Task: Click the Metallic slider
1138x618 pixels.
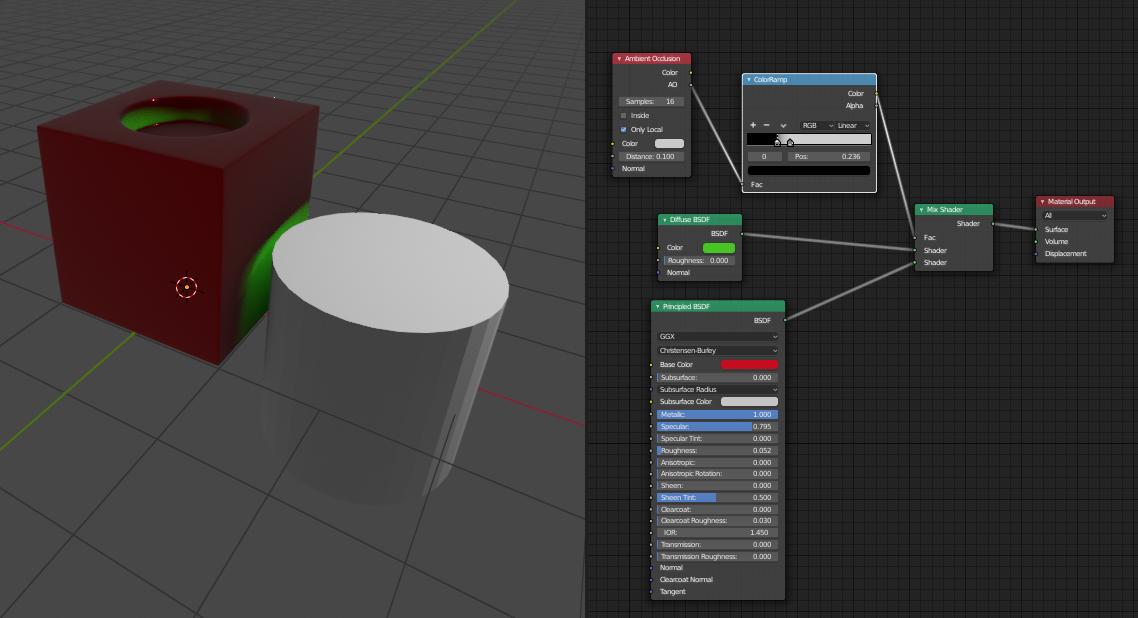Action: 717,415
